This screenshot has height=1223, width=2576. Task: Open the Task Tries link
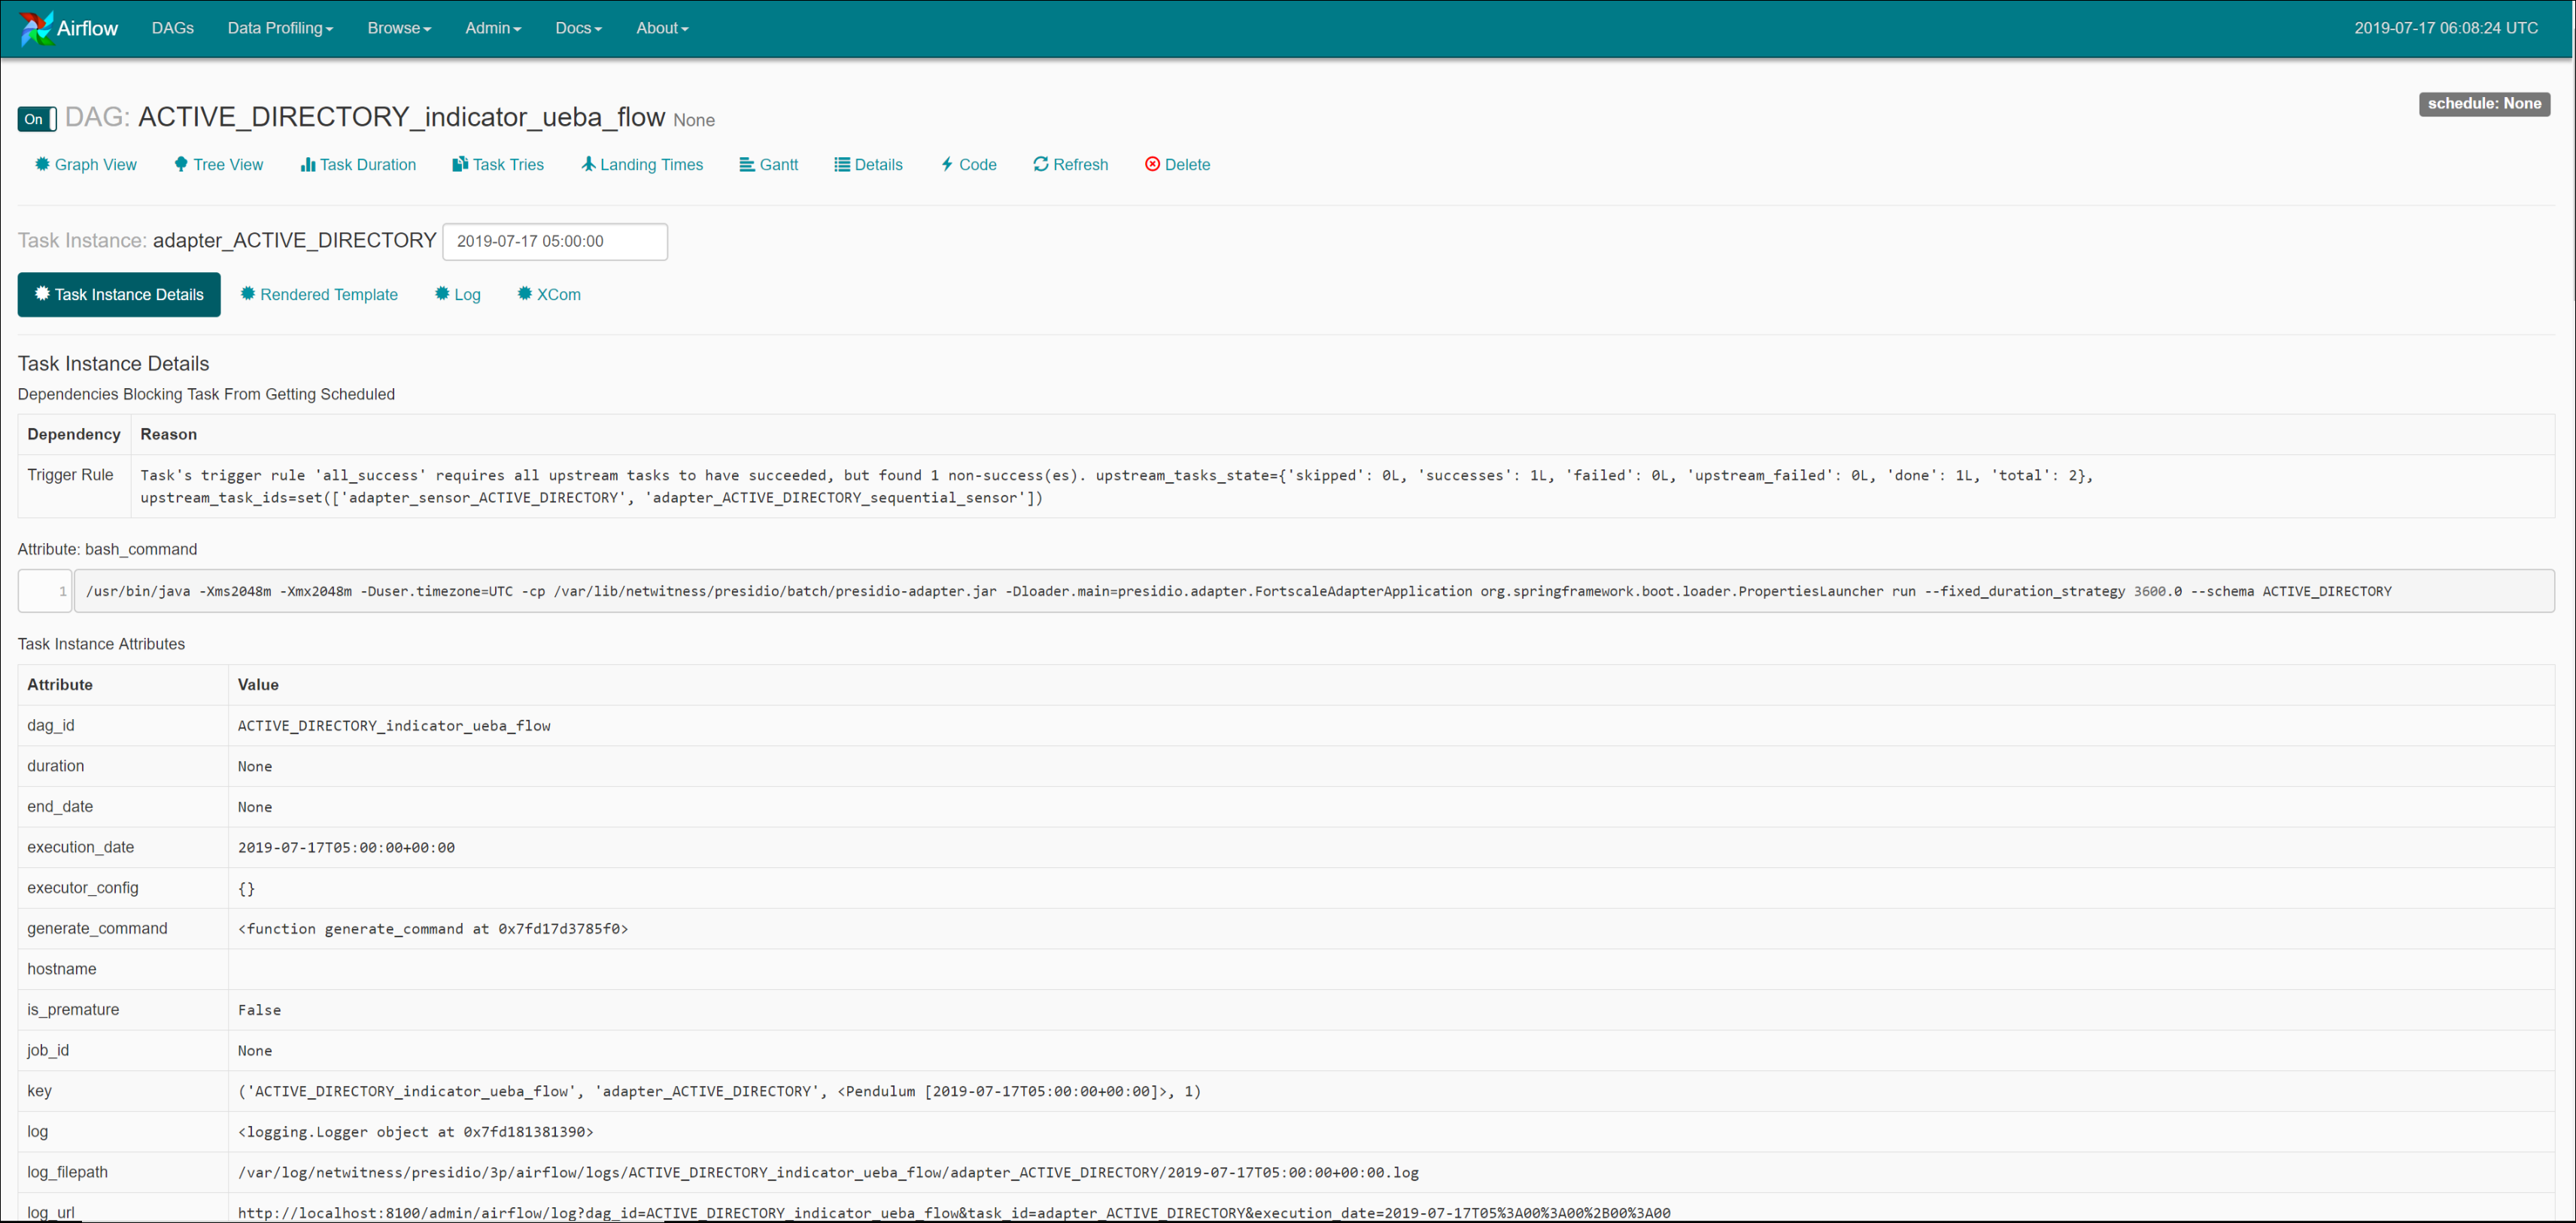coord(498,165)
